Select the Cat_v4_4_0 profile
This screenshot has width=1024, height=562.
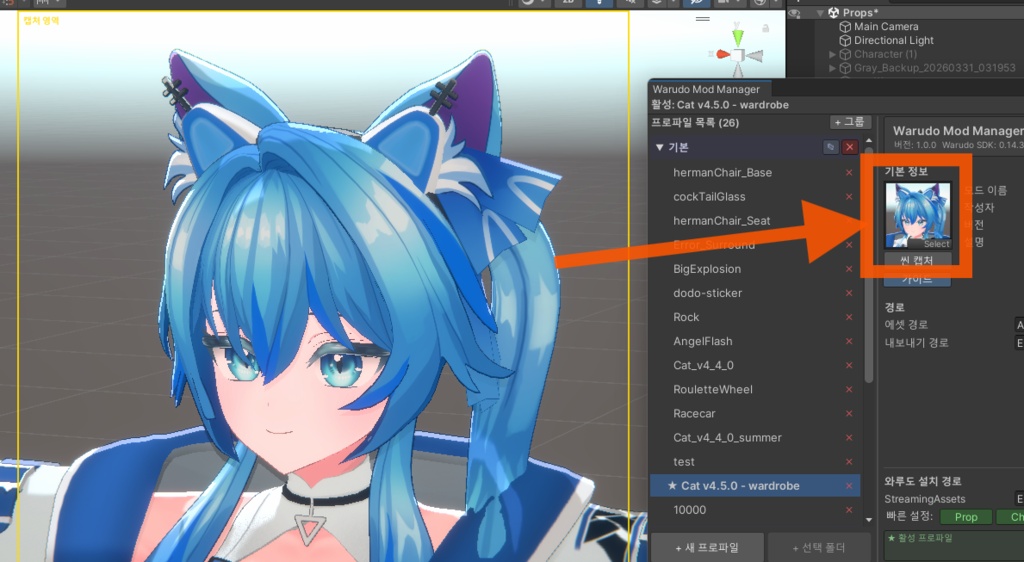754,366
